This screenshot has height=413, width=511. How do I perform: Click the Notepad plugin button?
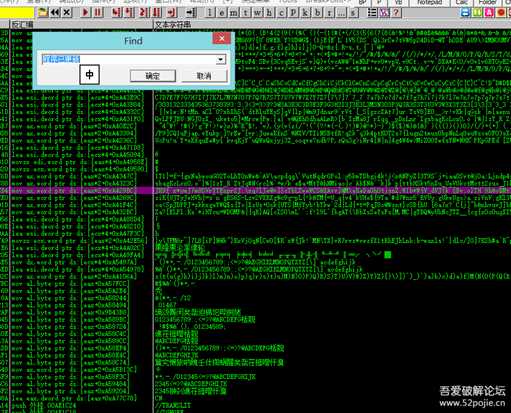pyautogui.click(x=430, y=2)
